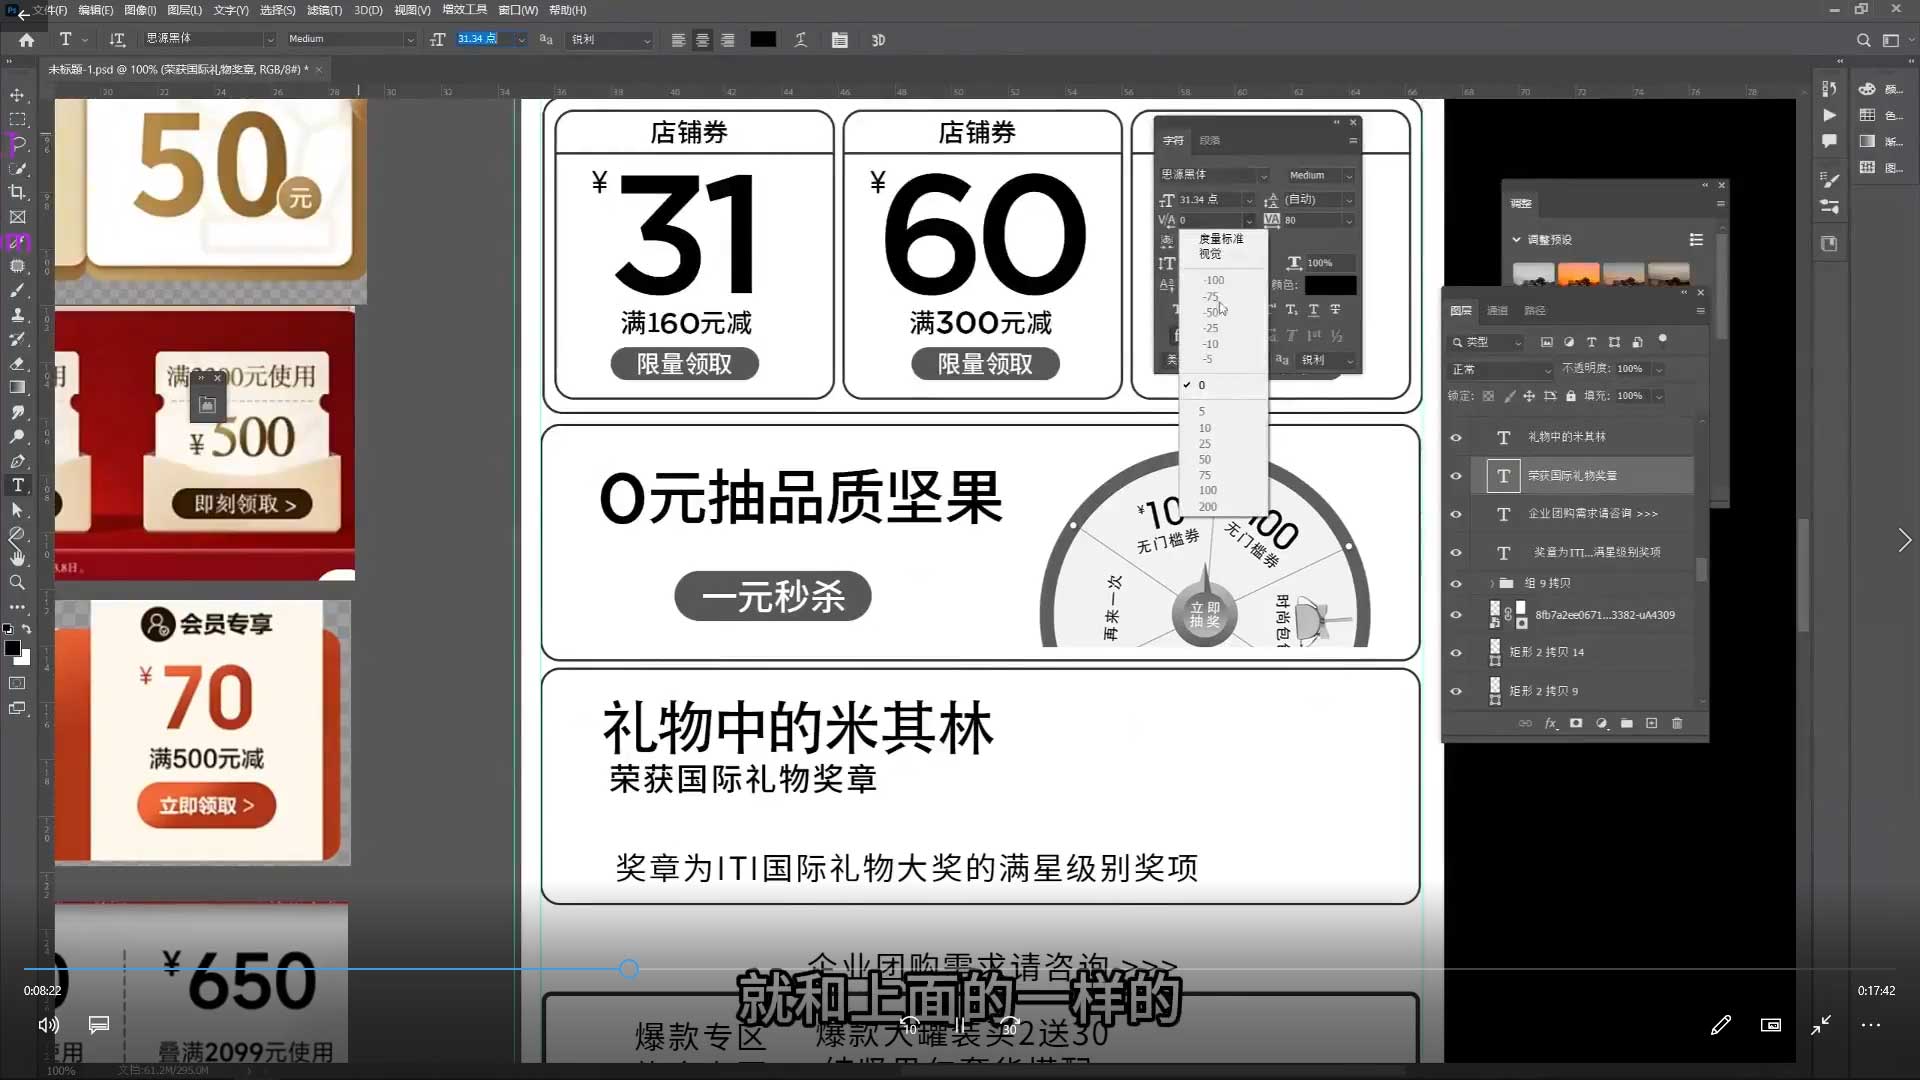Select the Move tool in the left toolbar
The width and height of the screenshot is (1920, 1080).
pyautogui.click(x=17, y=95)
